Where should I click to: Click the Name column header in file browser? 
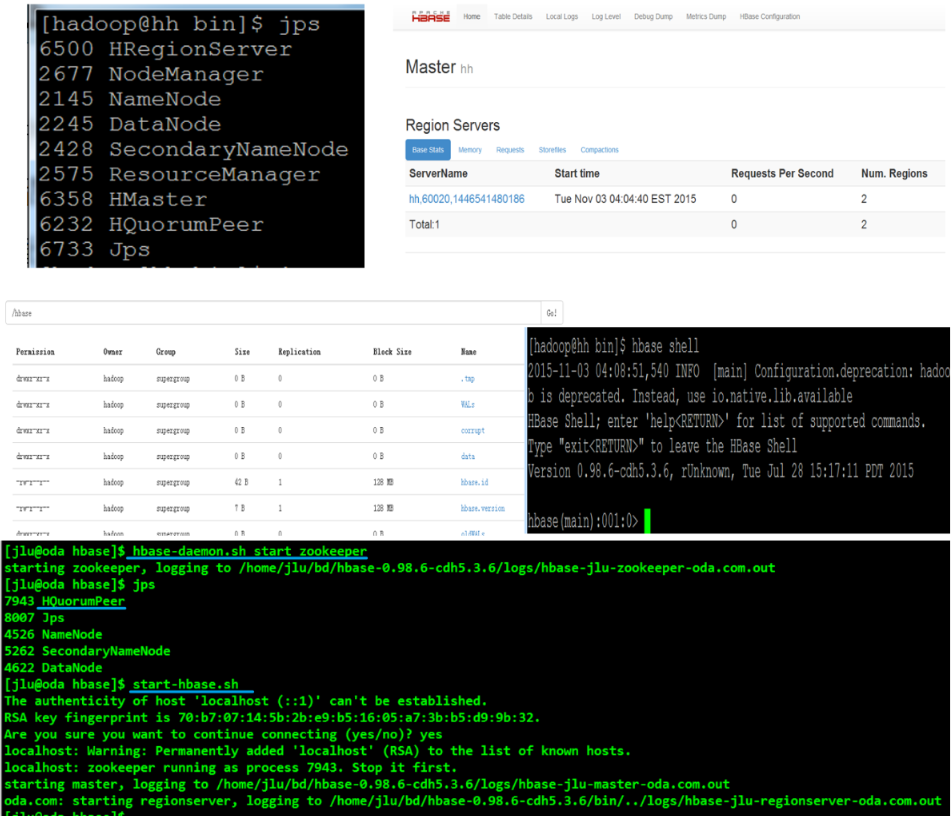pos(468,352)
